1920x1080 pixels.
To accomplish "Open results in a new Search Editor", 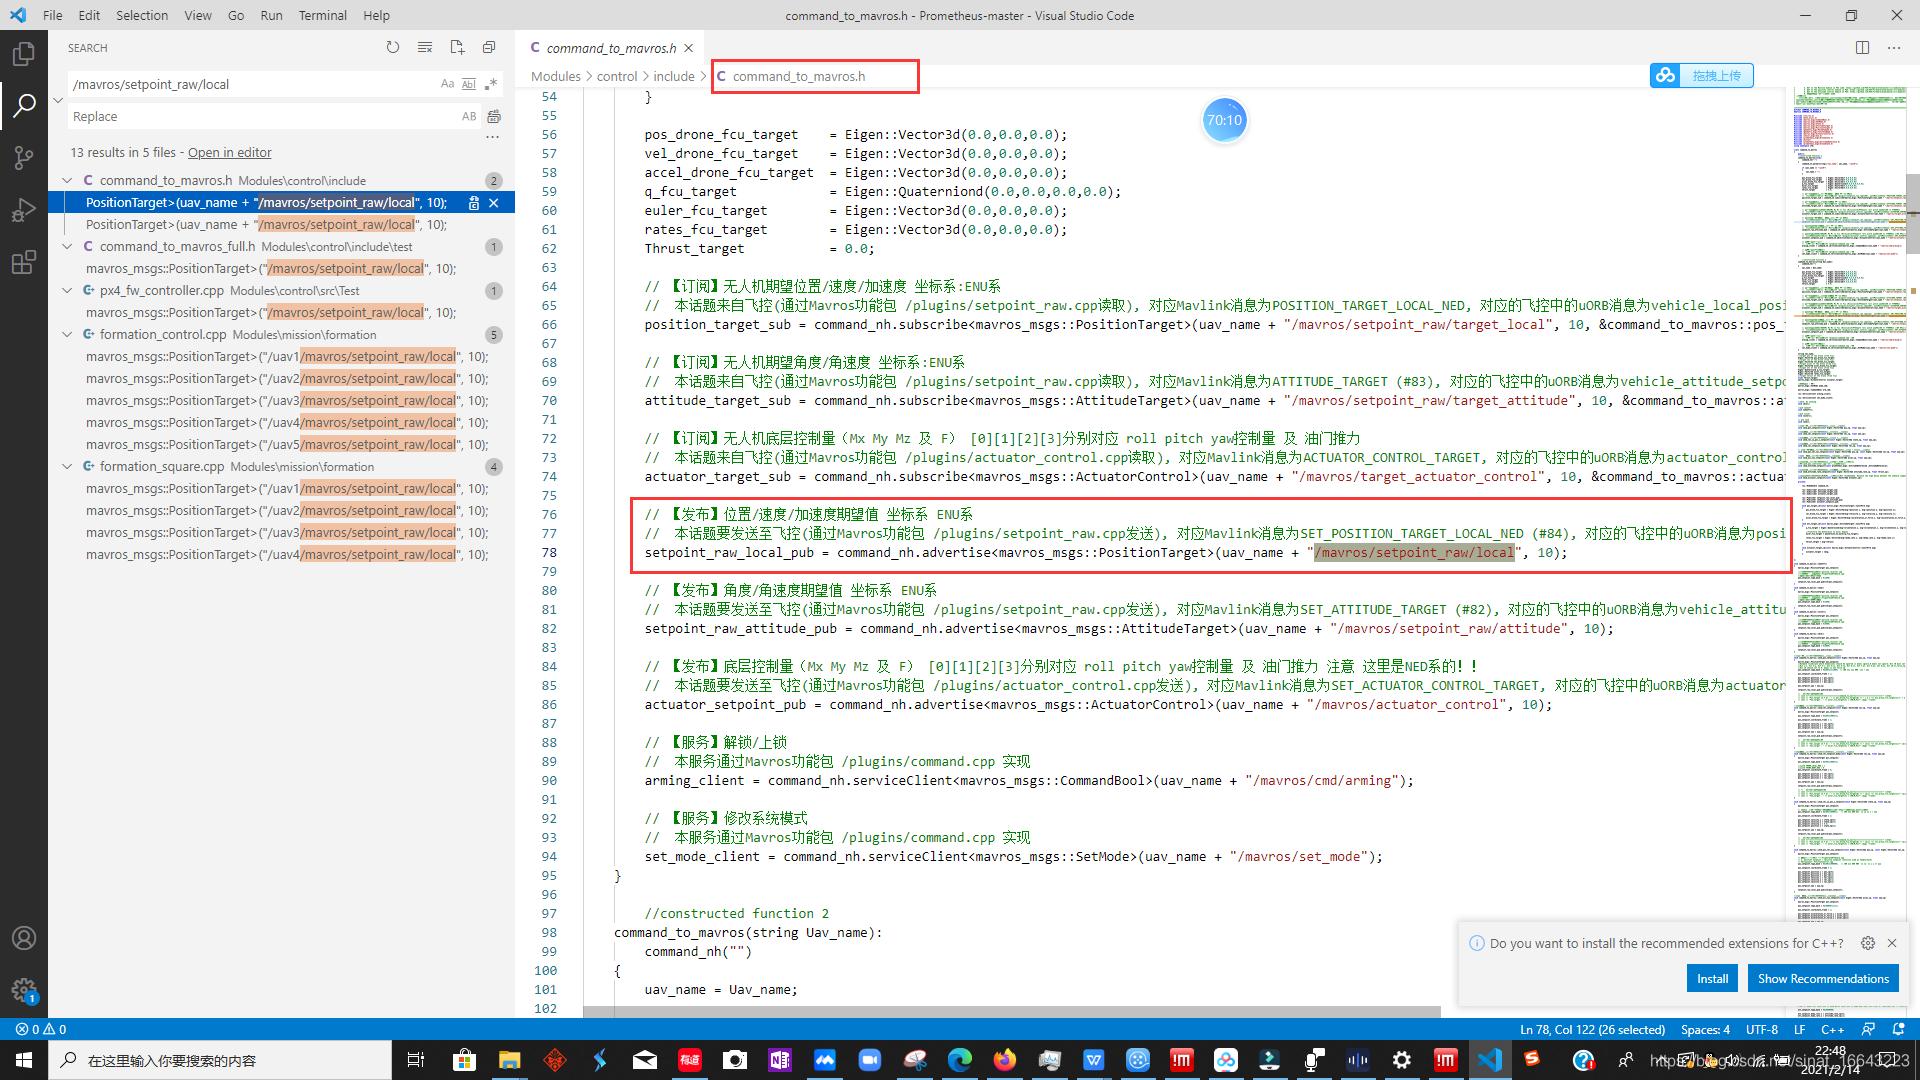I will [457, 47].
